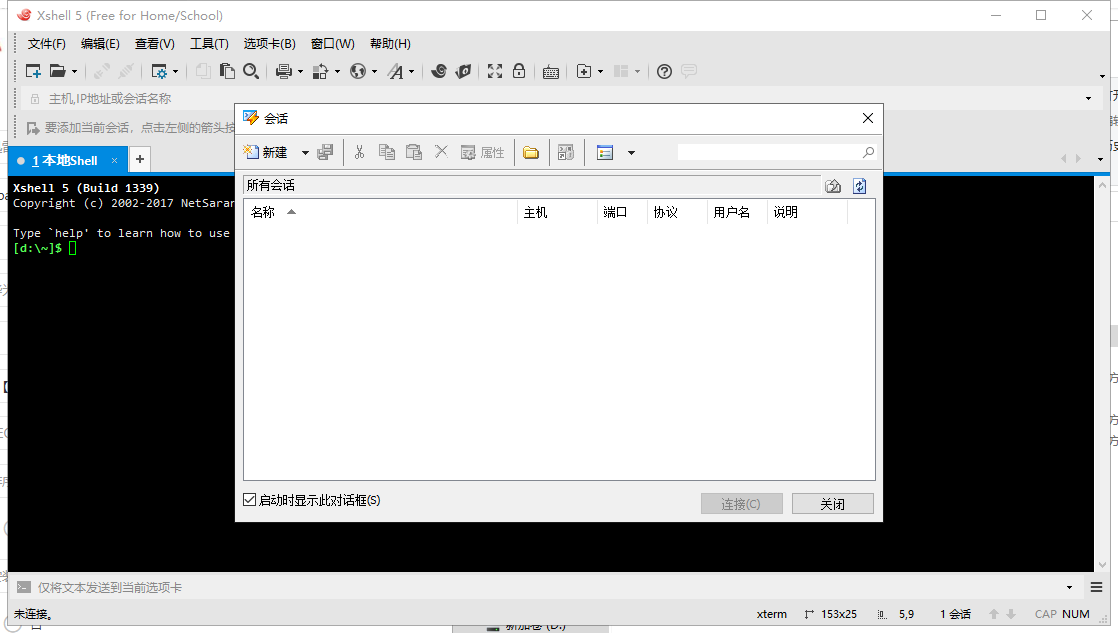
Task: Click the Print icon in main toolbar
Action: (284, 71)
